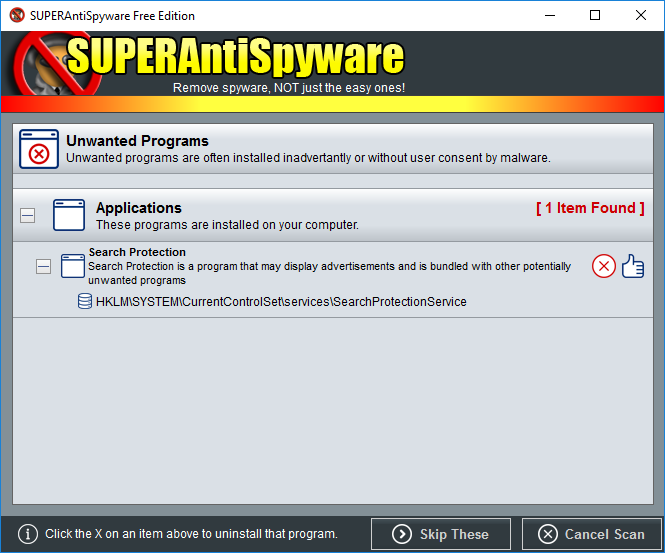
Task: Click the 'Click the X on an item' hint text
Action: pos(191,533)
